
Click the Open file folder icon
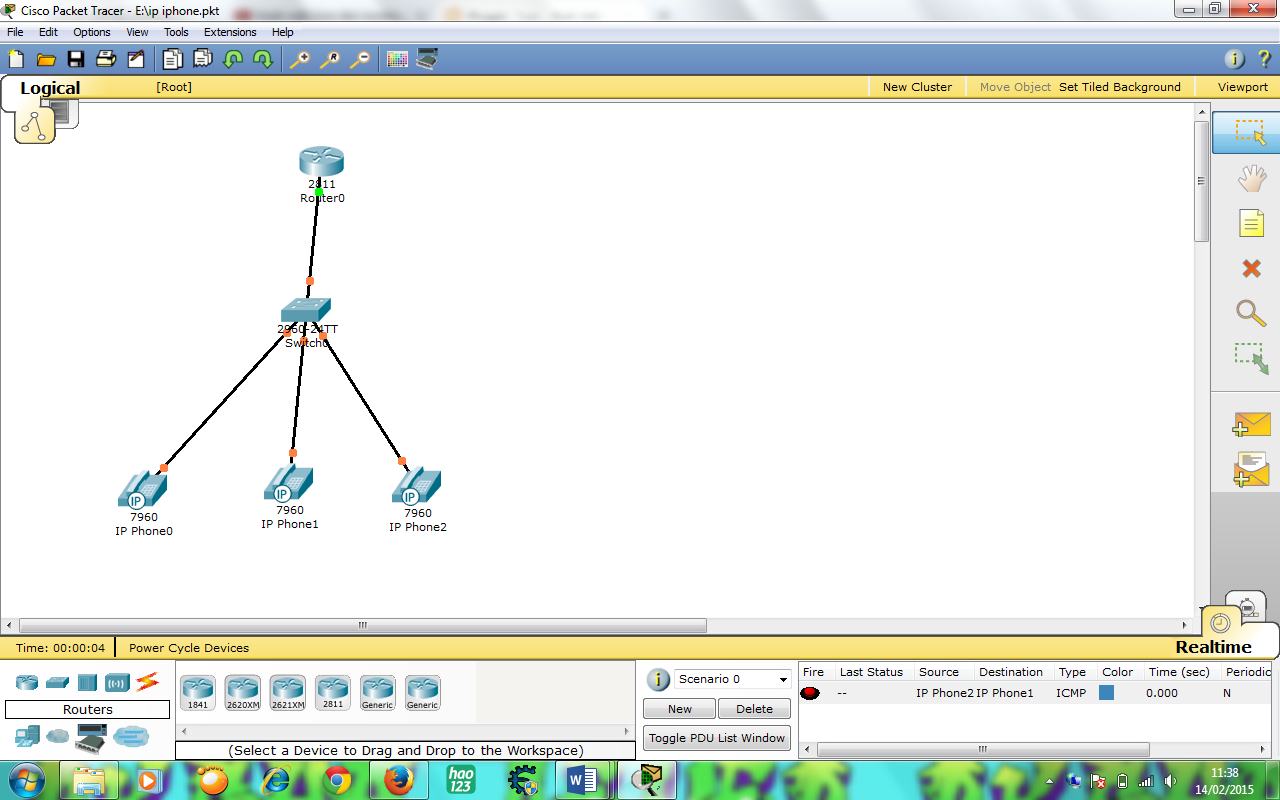[46, 59]
